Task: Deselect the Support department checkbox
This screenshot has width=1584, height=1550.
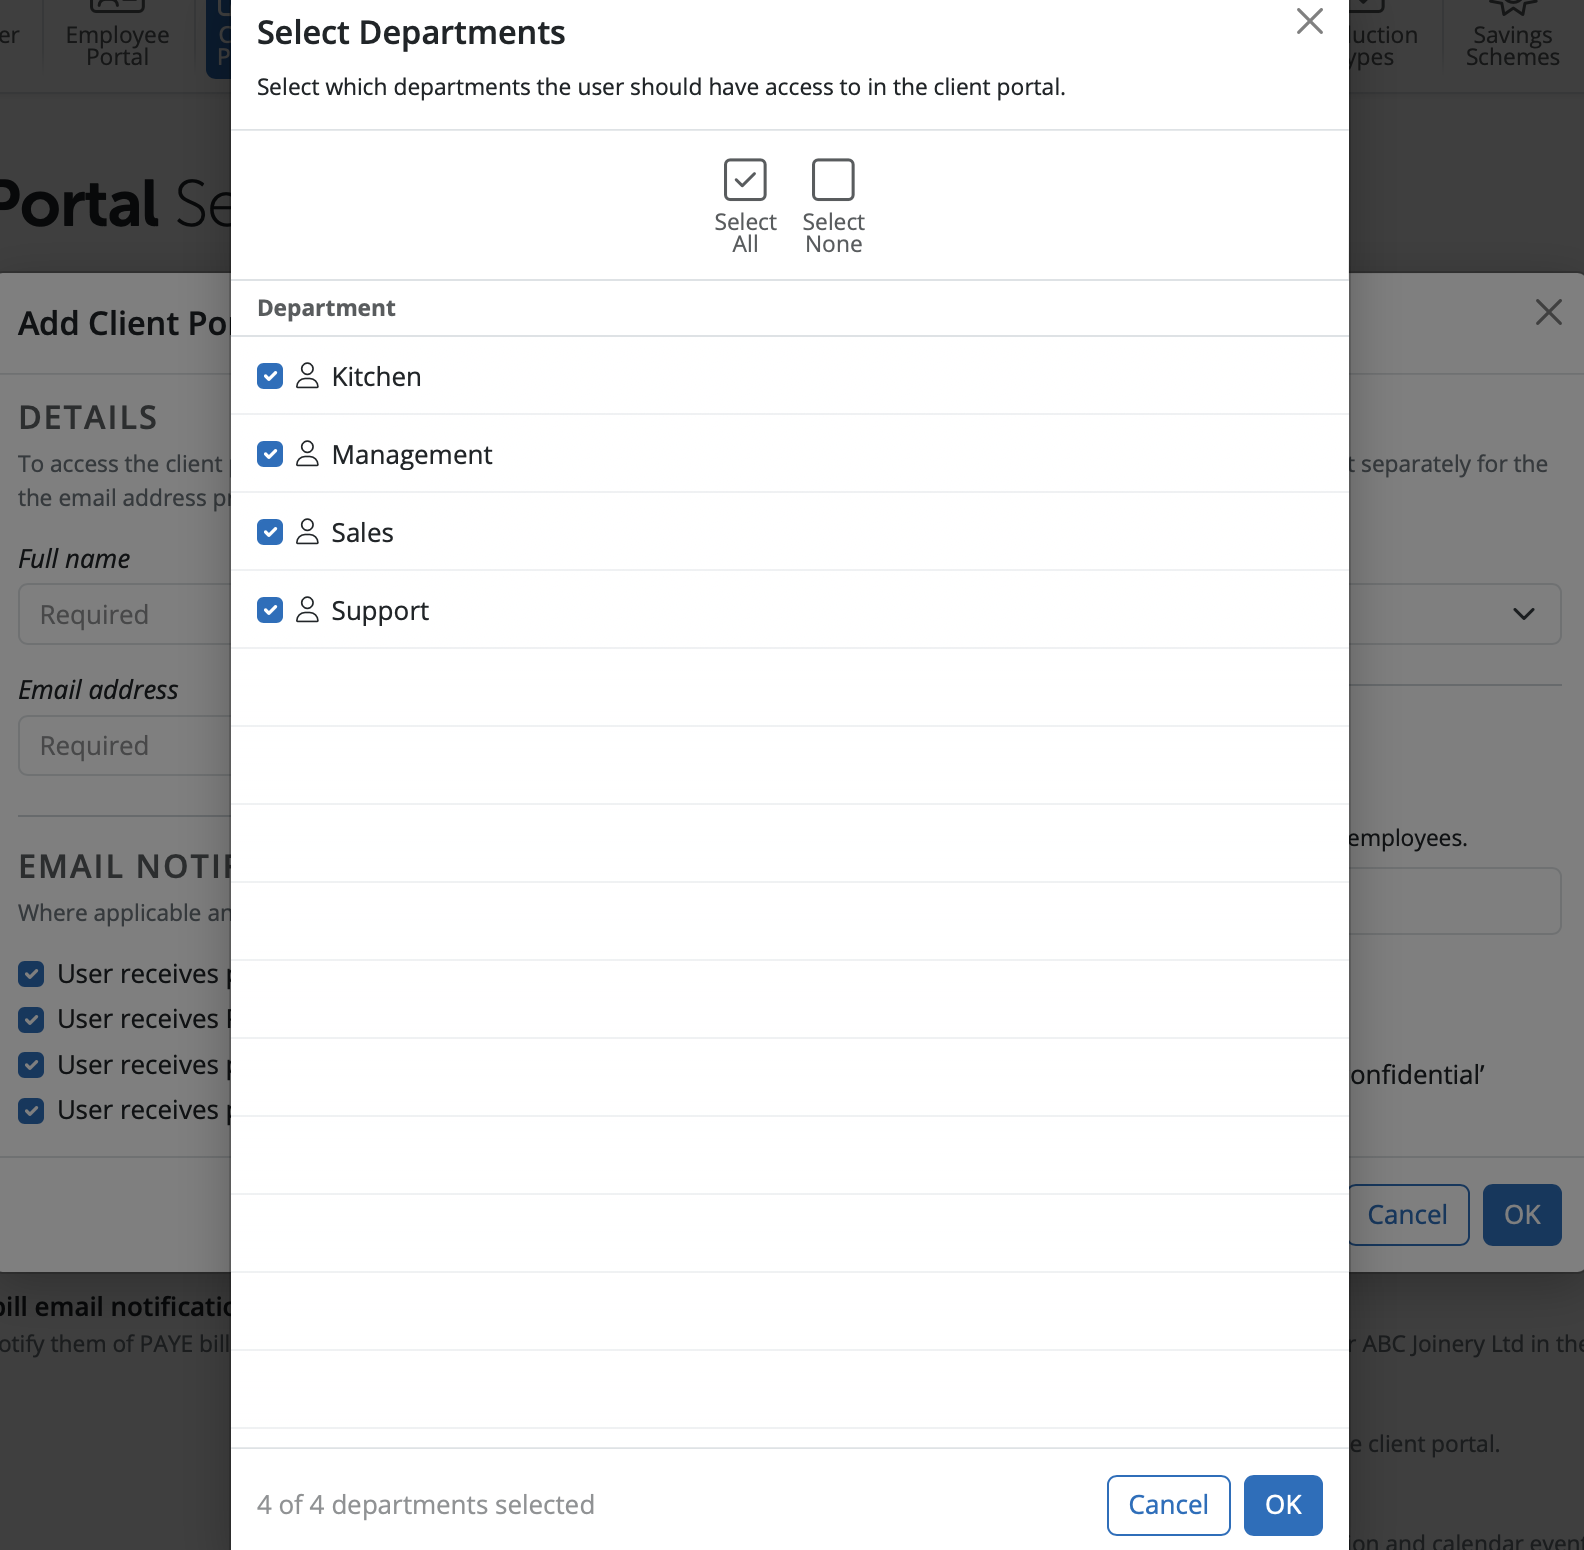Action: click(x=270, y=610)
